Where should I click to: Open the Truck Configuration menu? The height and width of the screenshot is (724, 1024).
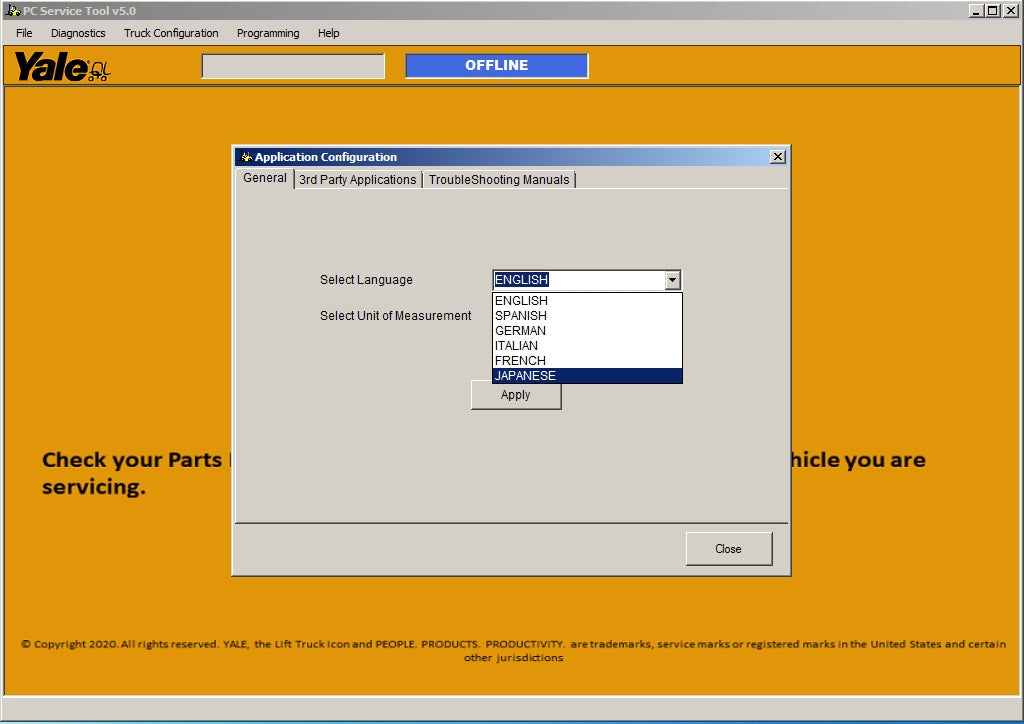pos(171,33)
